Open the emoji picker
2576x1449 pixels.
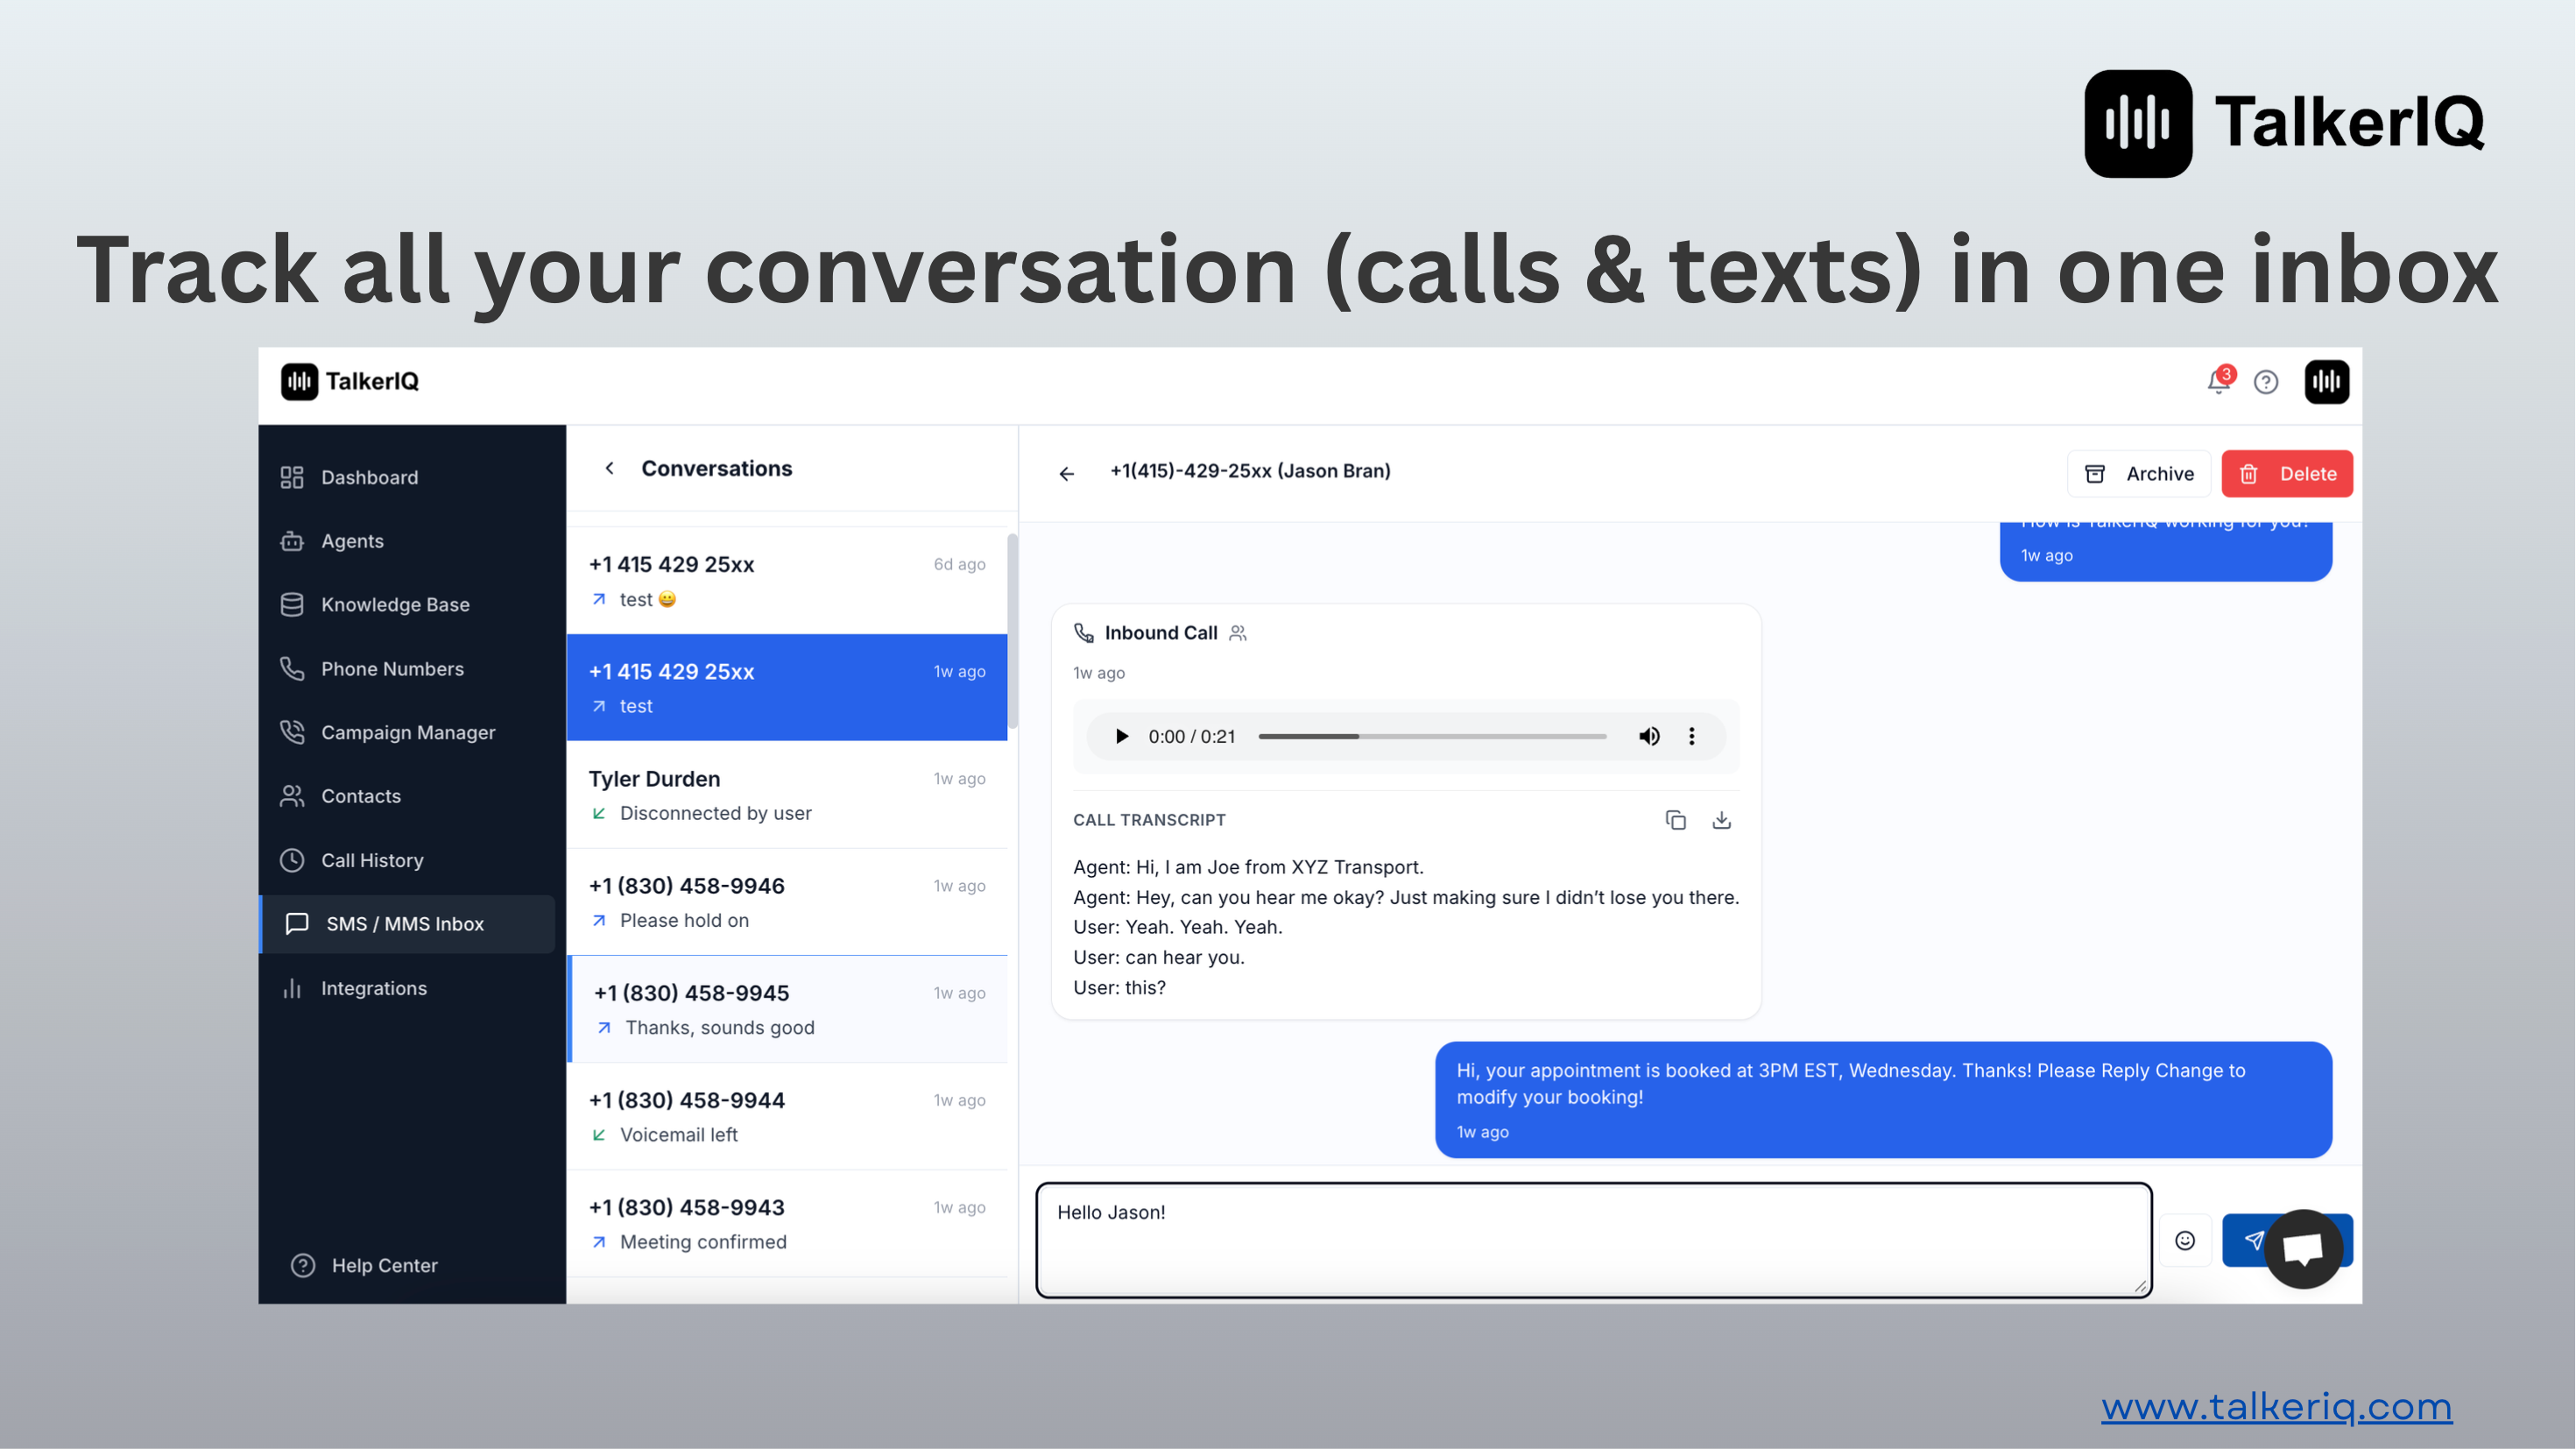[x=2185, y=1240]
